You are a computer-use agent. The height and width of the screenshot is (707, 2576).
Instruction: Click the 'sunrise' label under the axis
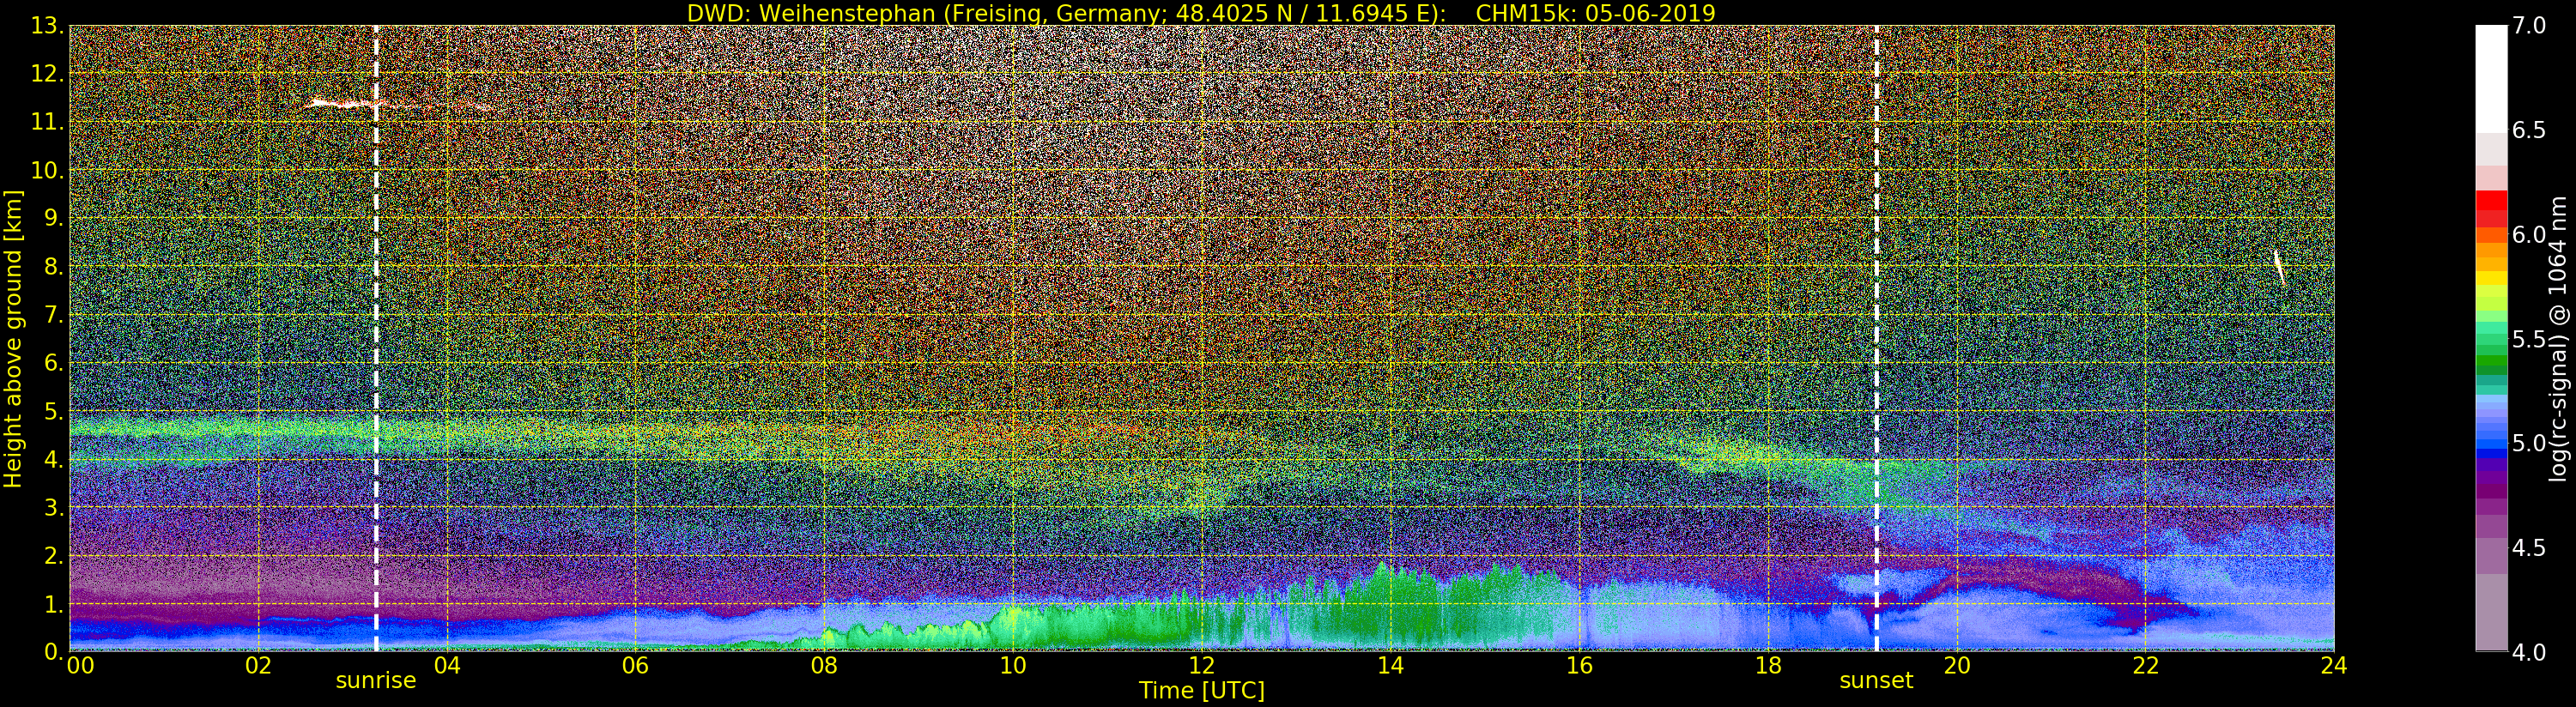tap(375, 681)
